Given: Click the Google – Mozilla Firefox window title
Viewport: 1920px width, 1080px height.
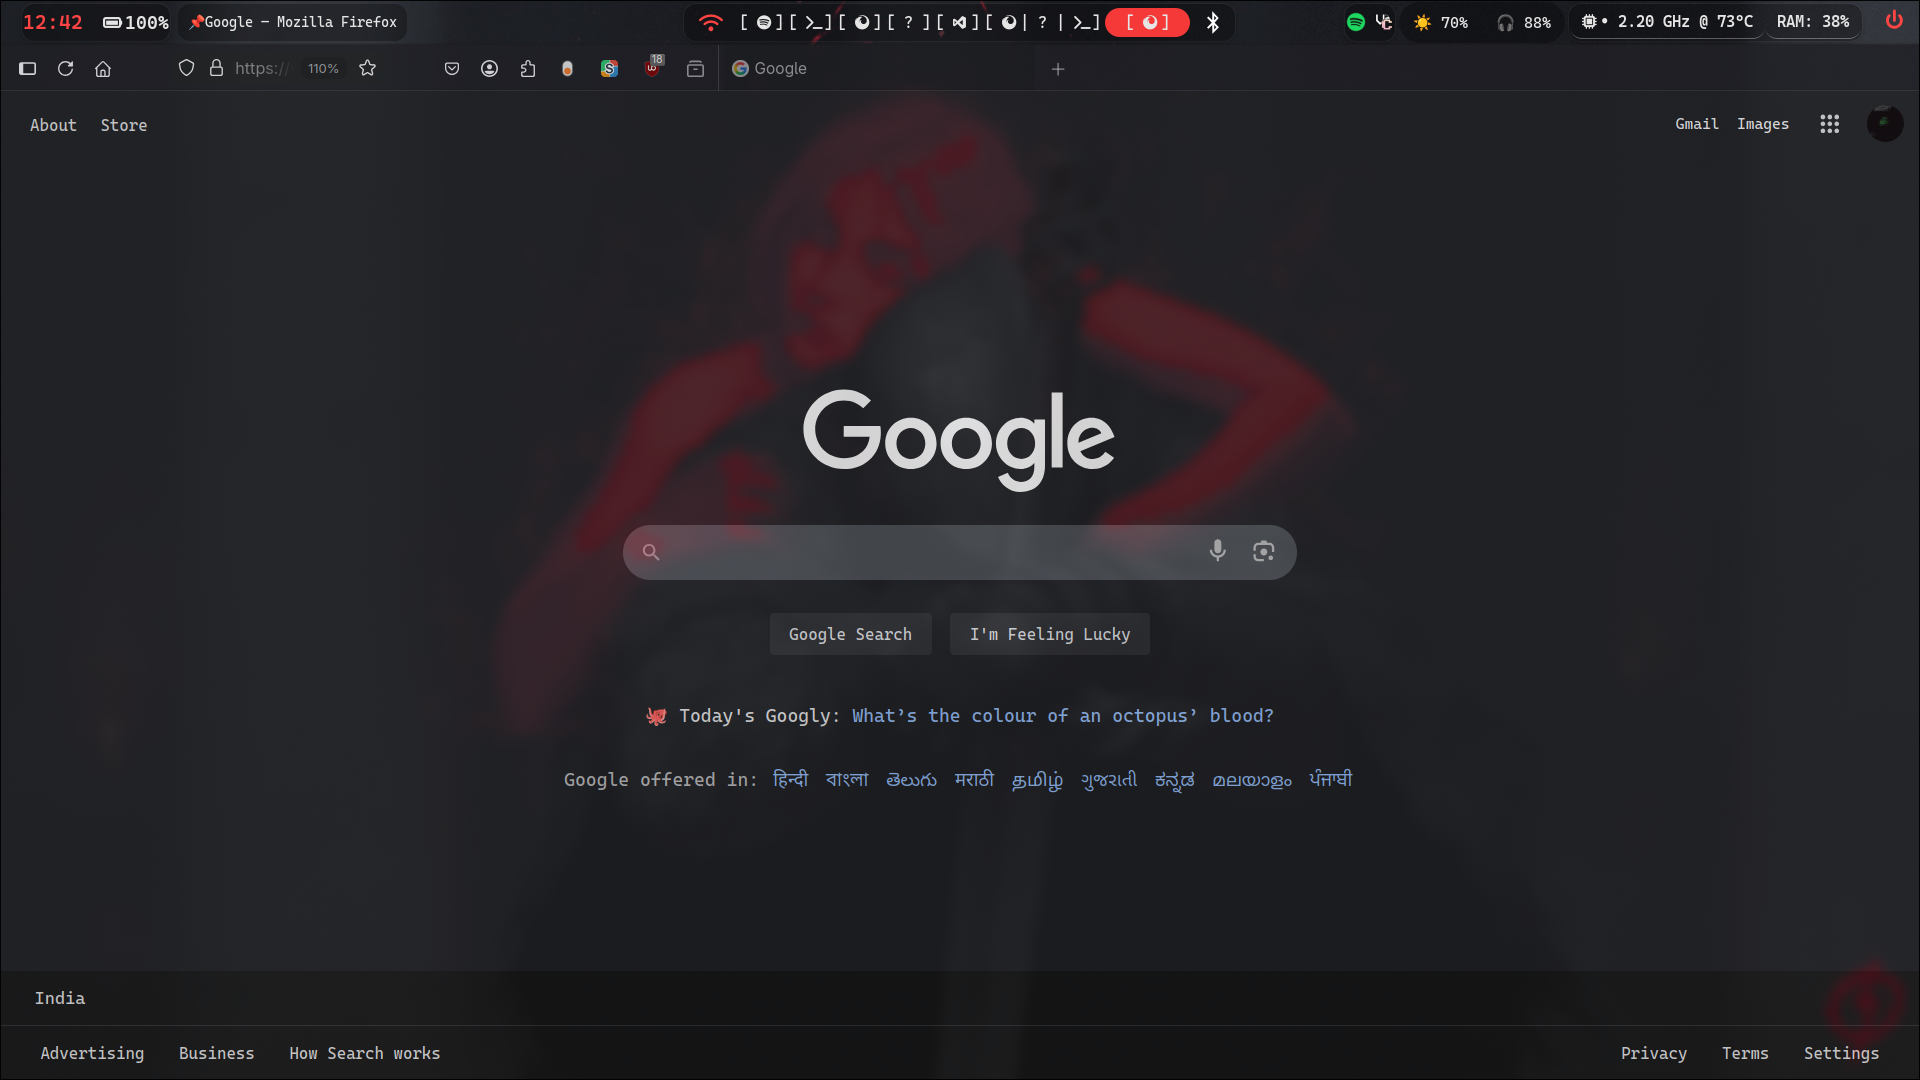Looking at the screenshot, I should click(x=293, y=22).
